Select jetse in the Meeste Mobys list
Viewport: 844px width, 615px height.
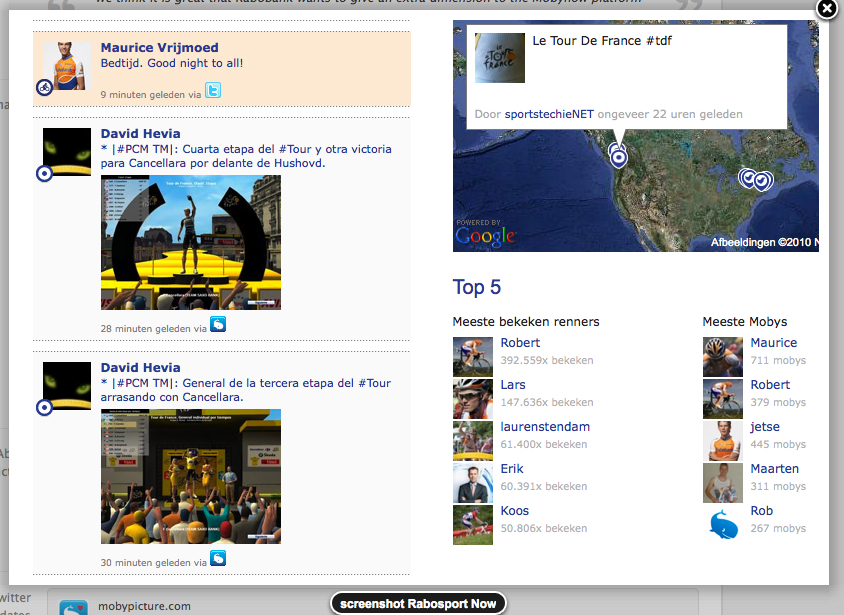(x=765, y=427)
